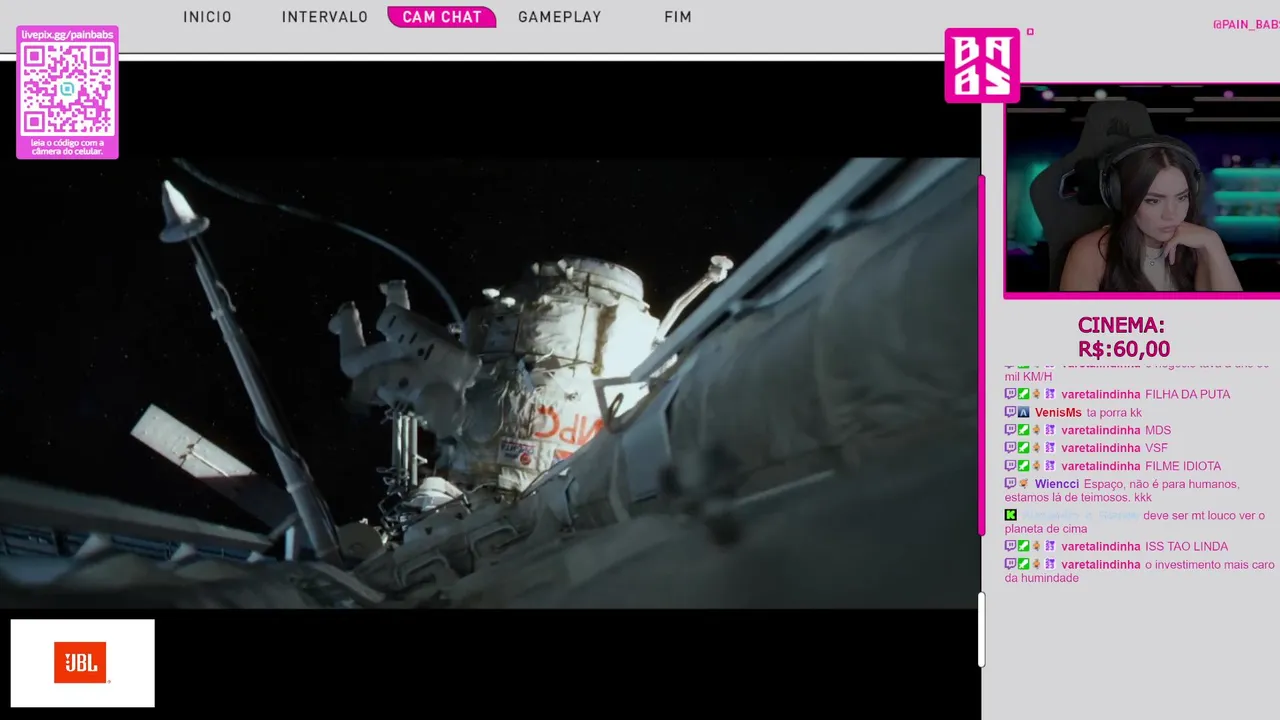Click the highlighted CAM CHAT tab
Screen dimensions: 1280x720
(x=442, y=17)
